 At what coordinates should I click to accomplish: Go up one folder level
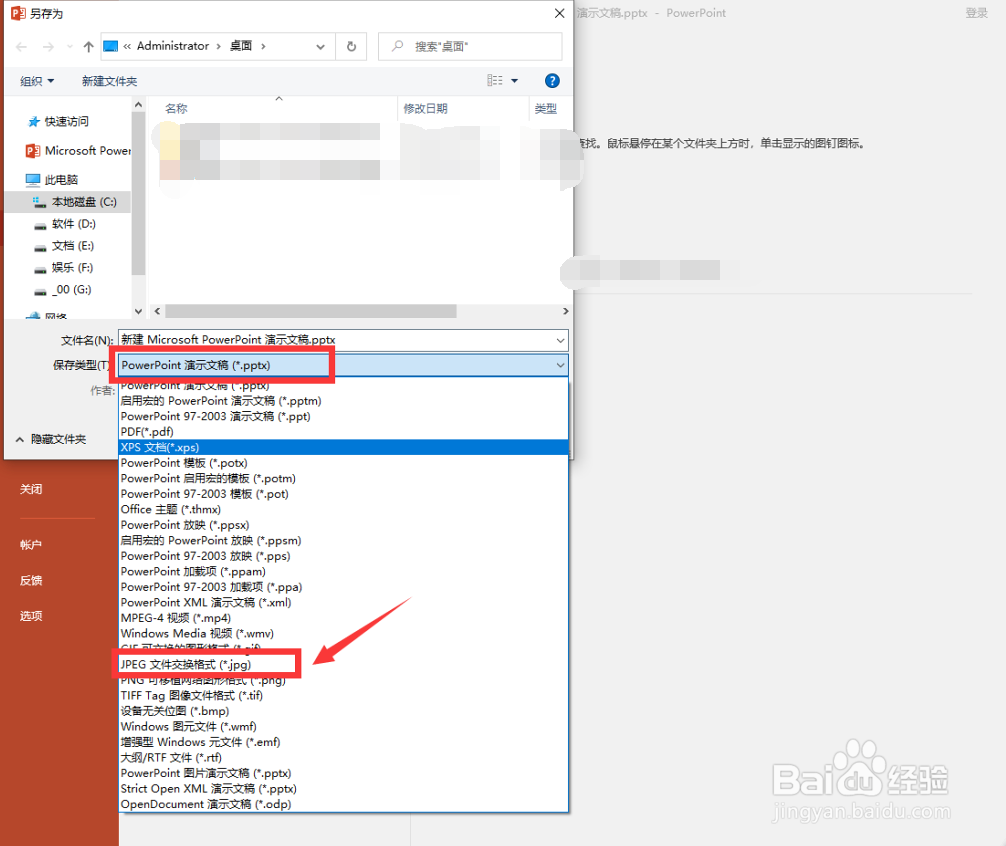[89, 46]
